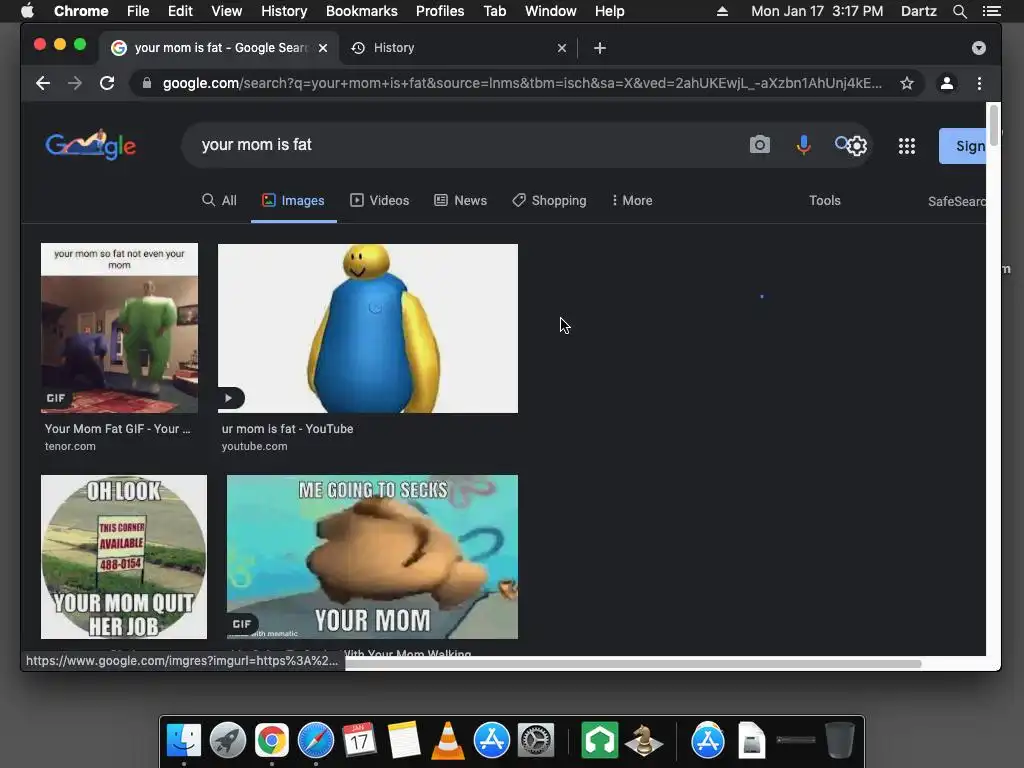Viewport: 1024px width, 768px height.
Task: Open the Trash in the Dock
Action: tap(840, 741)
